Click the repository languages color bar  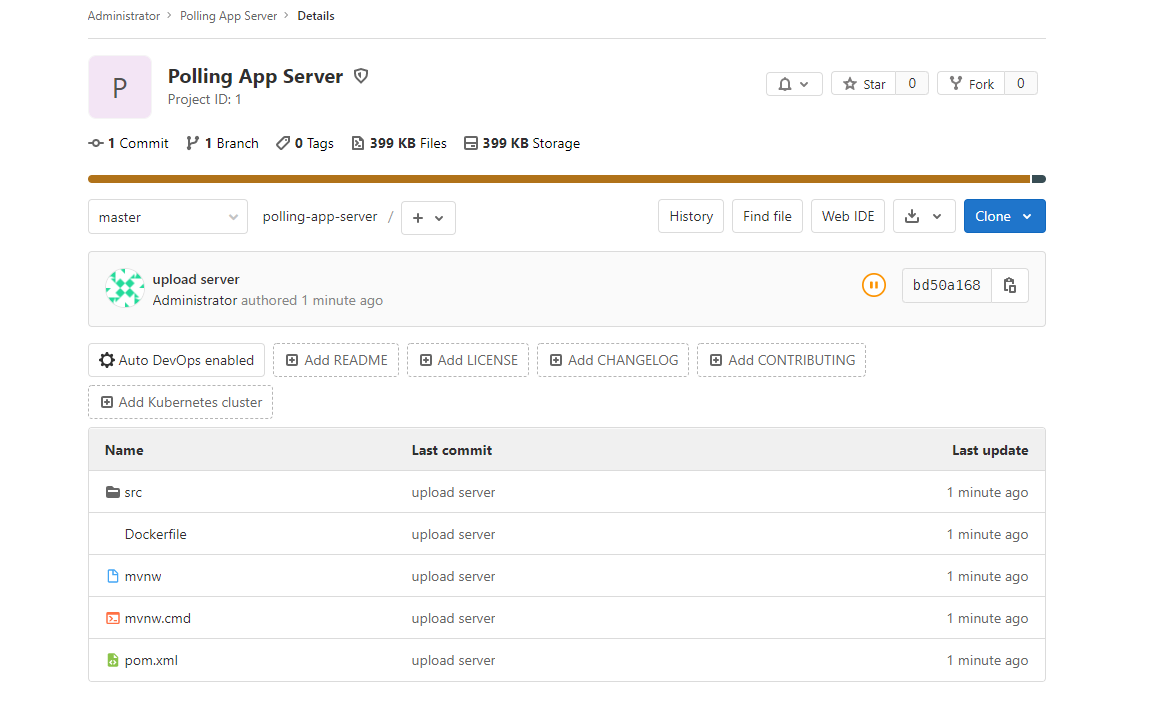pos(558,179)
